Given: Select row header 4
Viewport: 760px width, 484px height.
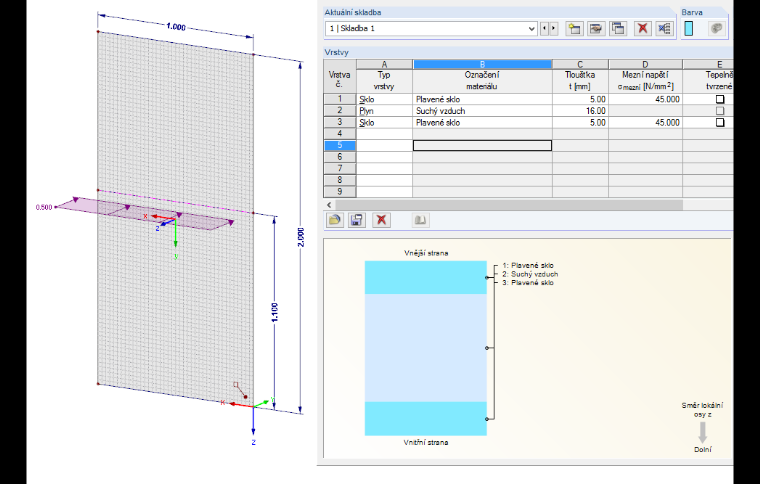Looking at the screenshot, I should 340,134.
